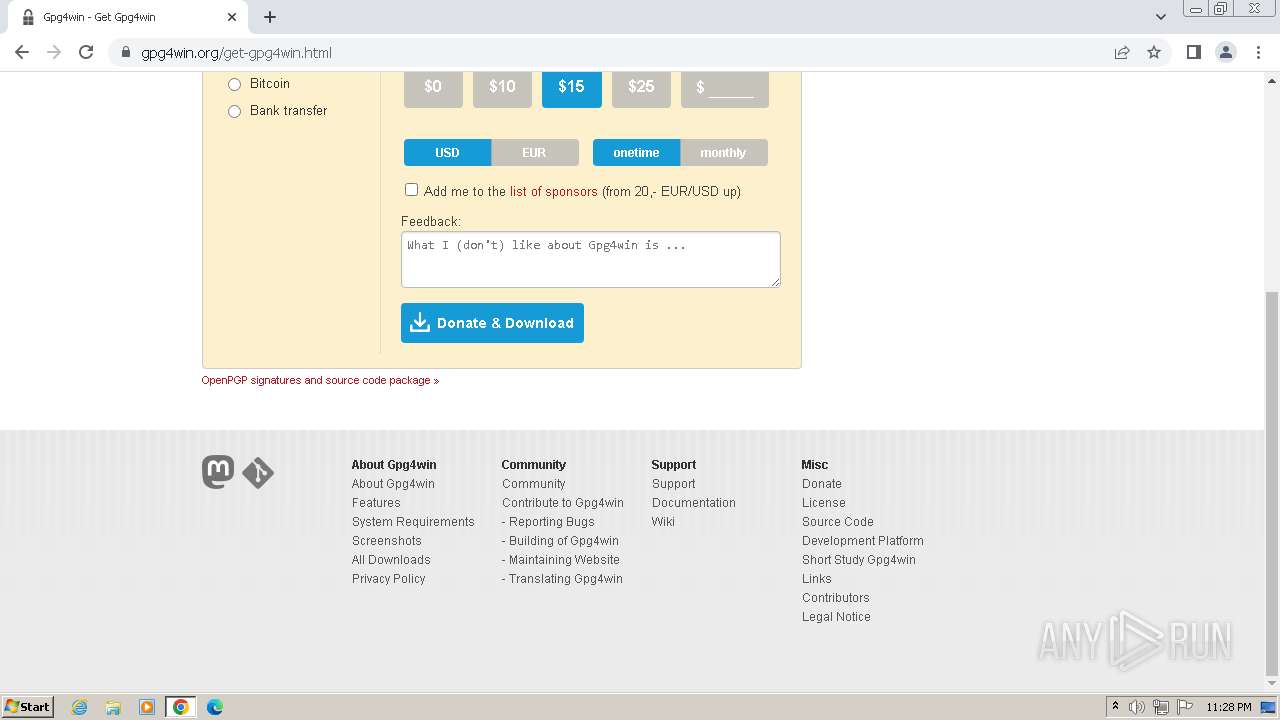Check the Add me to sponsors box
This screenshot has width=1280, height=720.
click(411, 190)
